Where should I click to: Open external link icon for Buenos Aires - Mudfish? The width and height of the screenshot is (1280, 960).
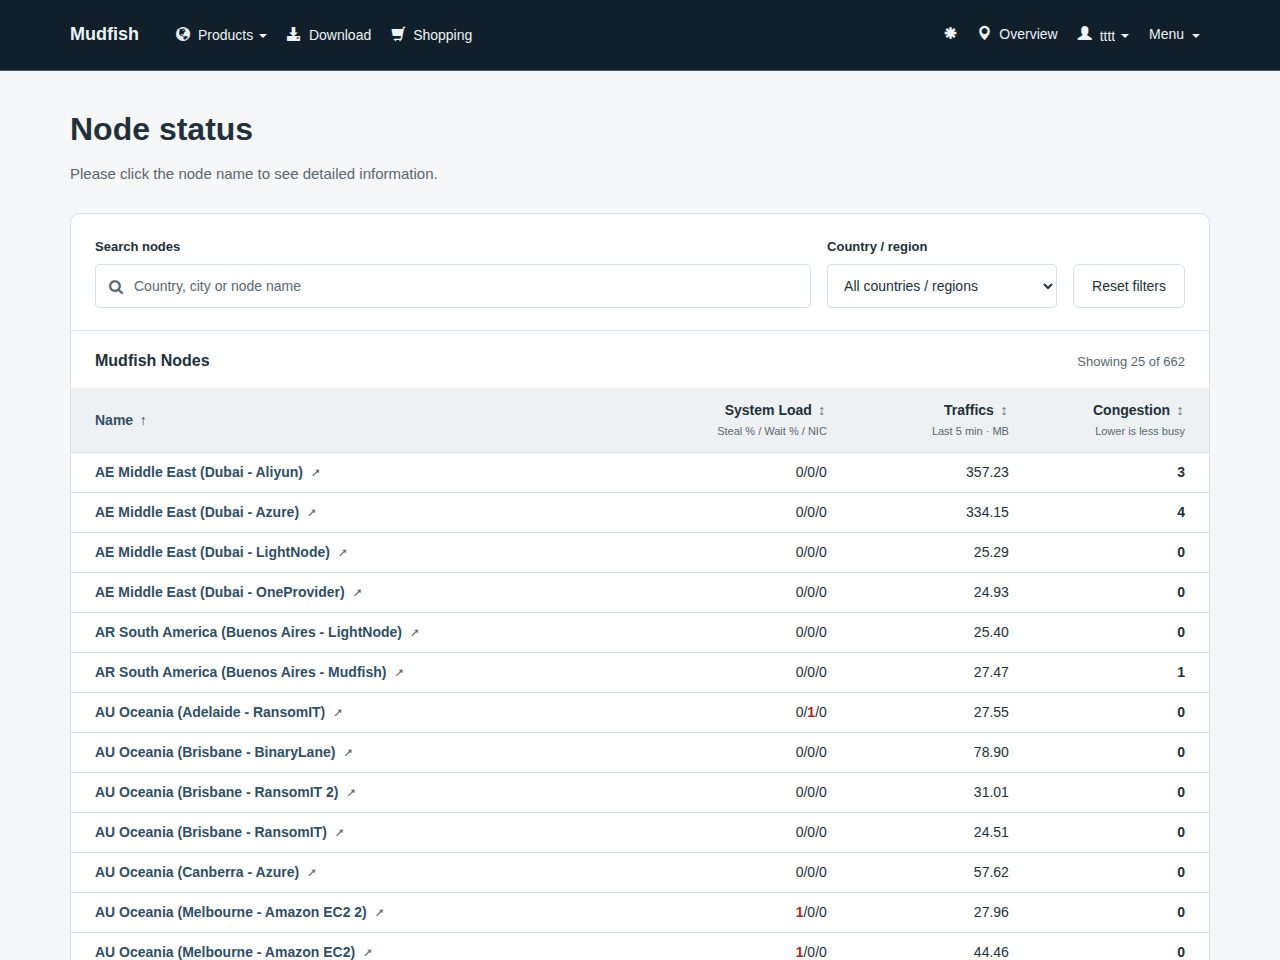pyautogui.click(x=399, y=673)
